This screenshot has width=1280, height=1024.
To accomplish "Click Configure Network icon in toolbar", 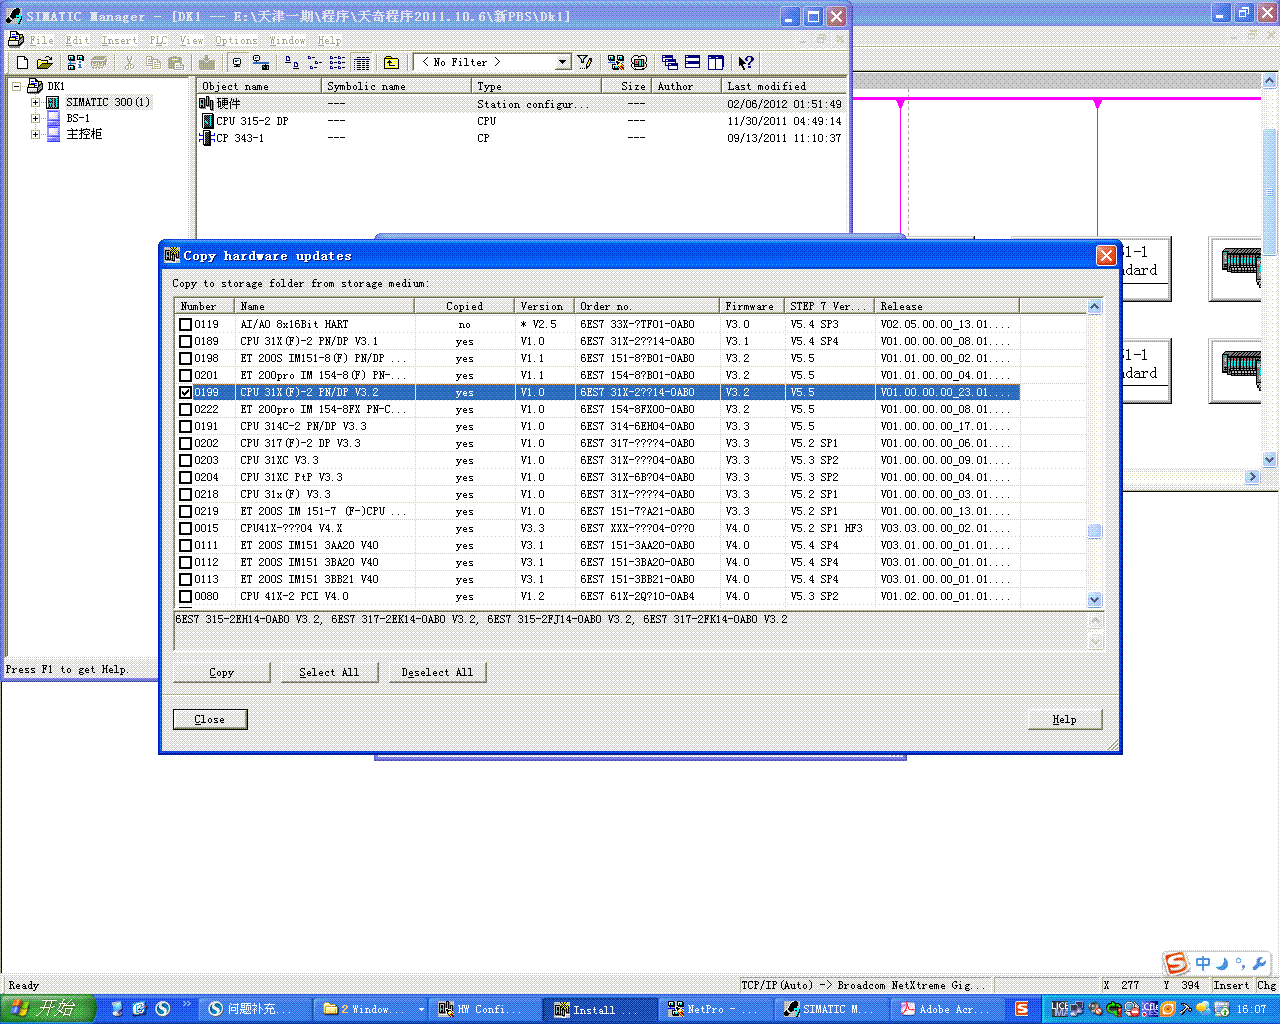I will (x=616, y=62).
